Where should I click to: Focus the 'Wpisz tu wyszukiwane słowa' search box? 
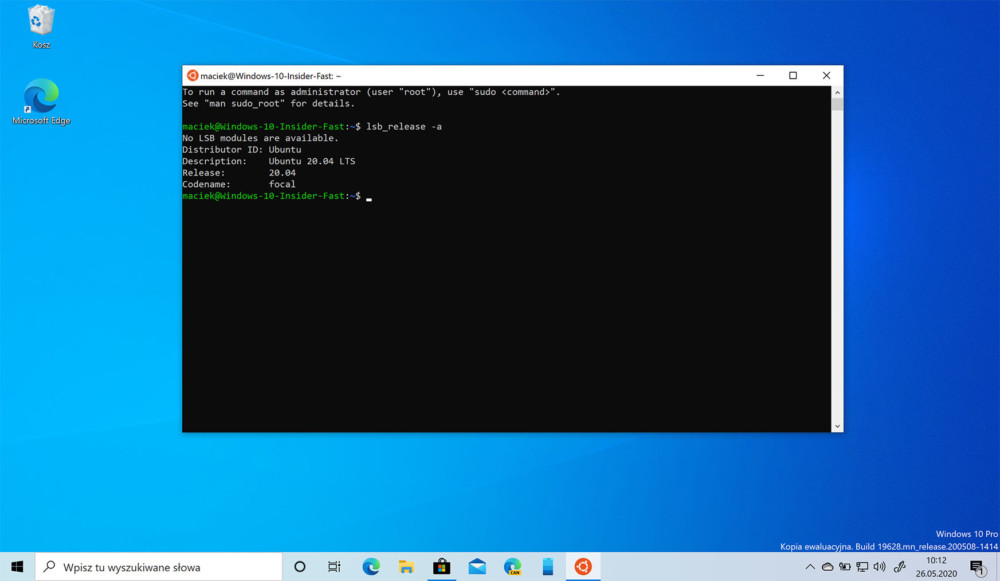158,566
